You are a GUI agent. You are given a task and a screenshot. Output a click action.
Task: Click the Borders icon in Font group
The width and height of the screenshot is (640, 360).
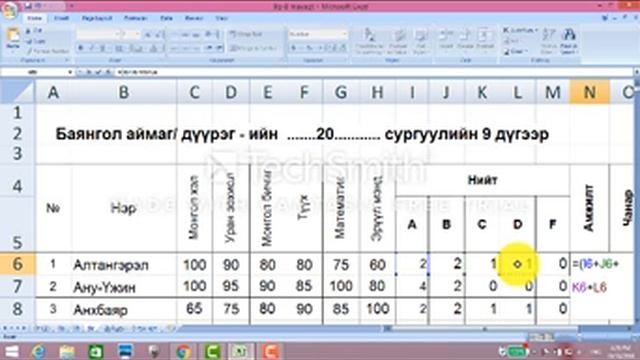pos(120,48)
